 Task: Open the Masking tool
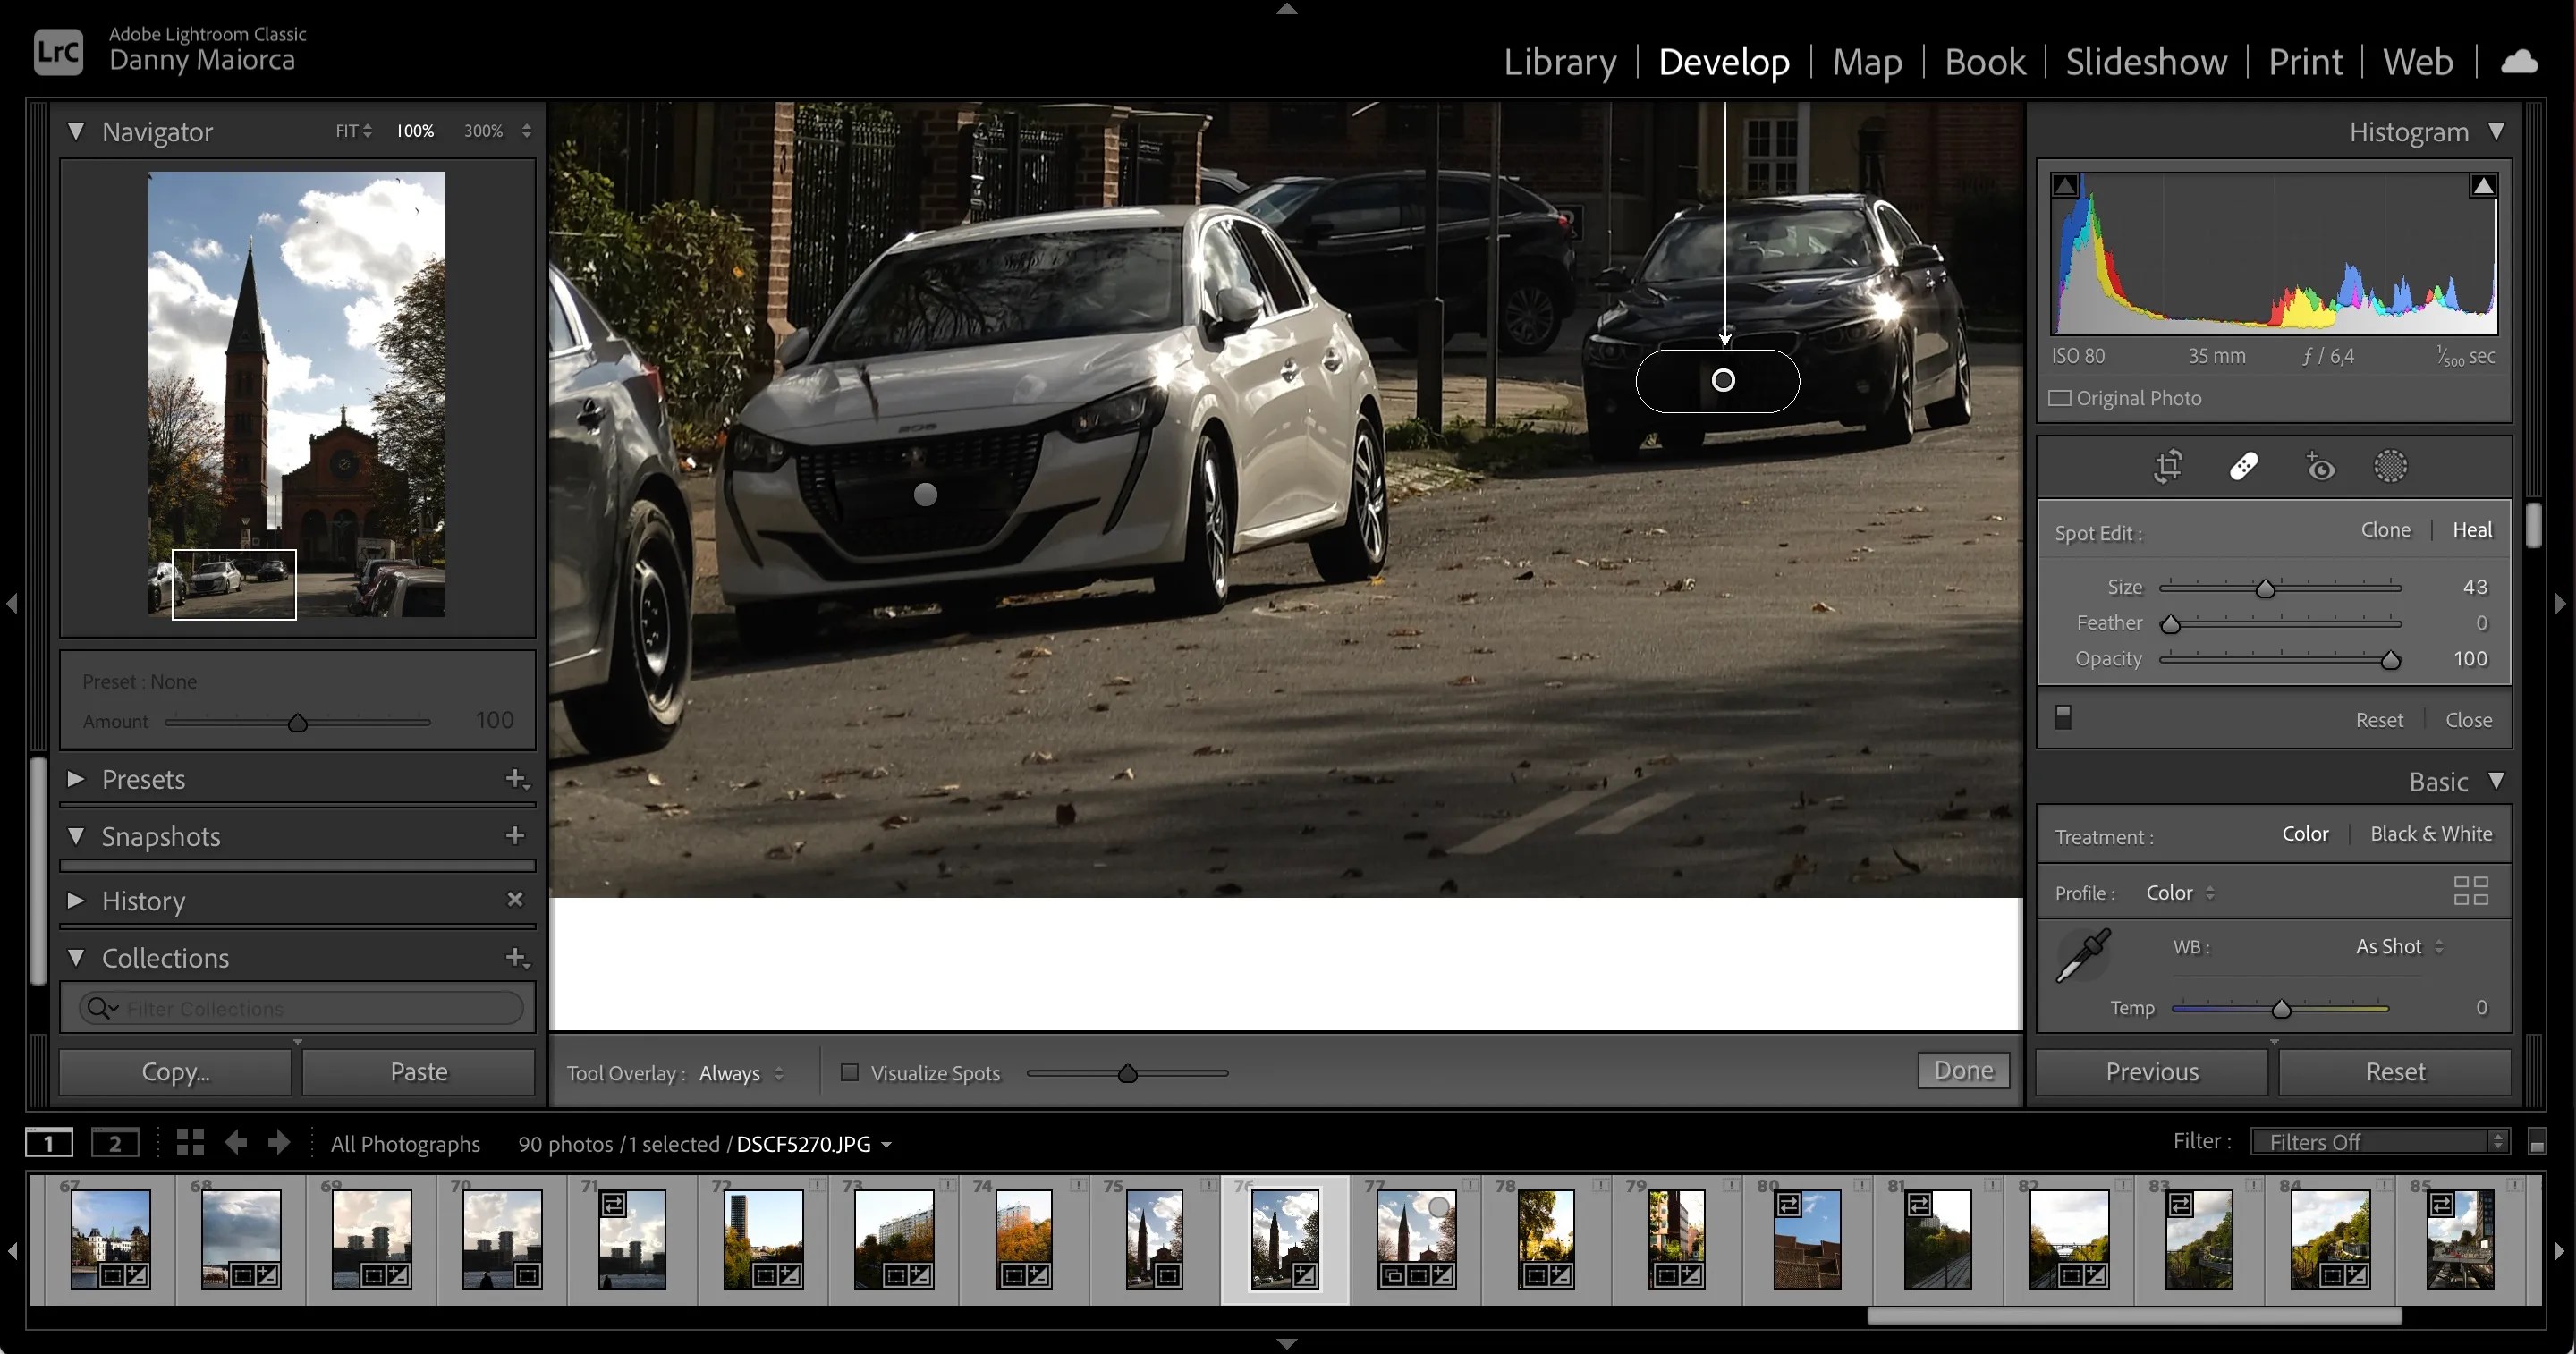pos(2391,466)
